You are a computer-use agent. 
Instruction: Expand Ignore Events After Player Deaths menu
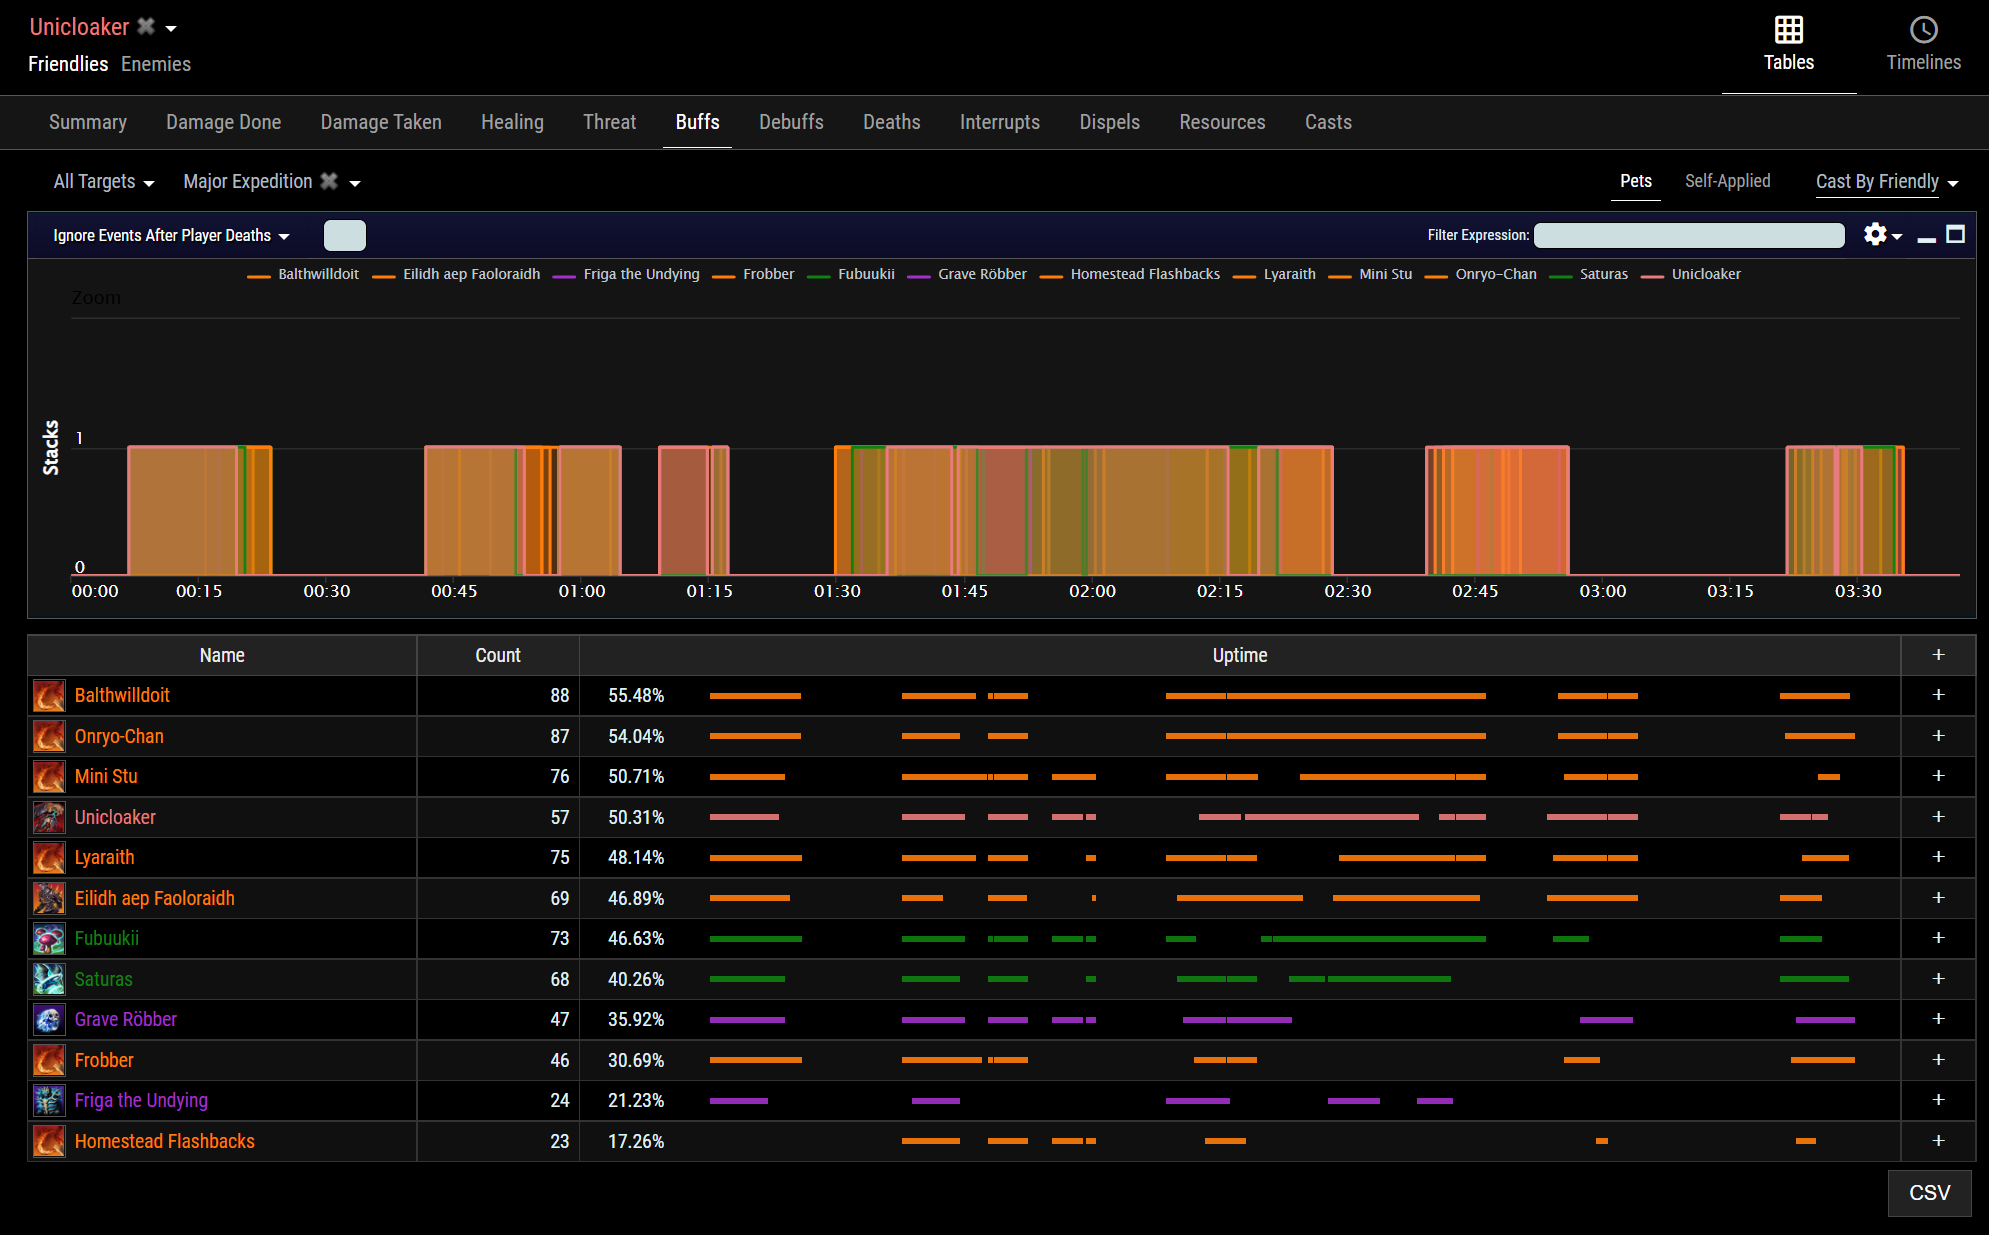click(x=171, y=236)
